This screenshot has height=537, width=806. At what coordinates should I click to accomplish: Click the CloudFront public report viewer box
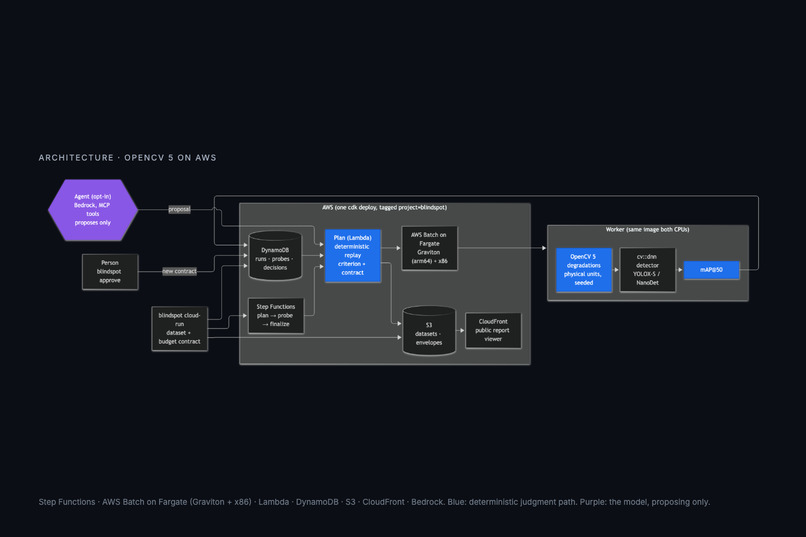coord(493,330)
